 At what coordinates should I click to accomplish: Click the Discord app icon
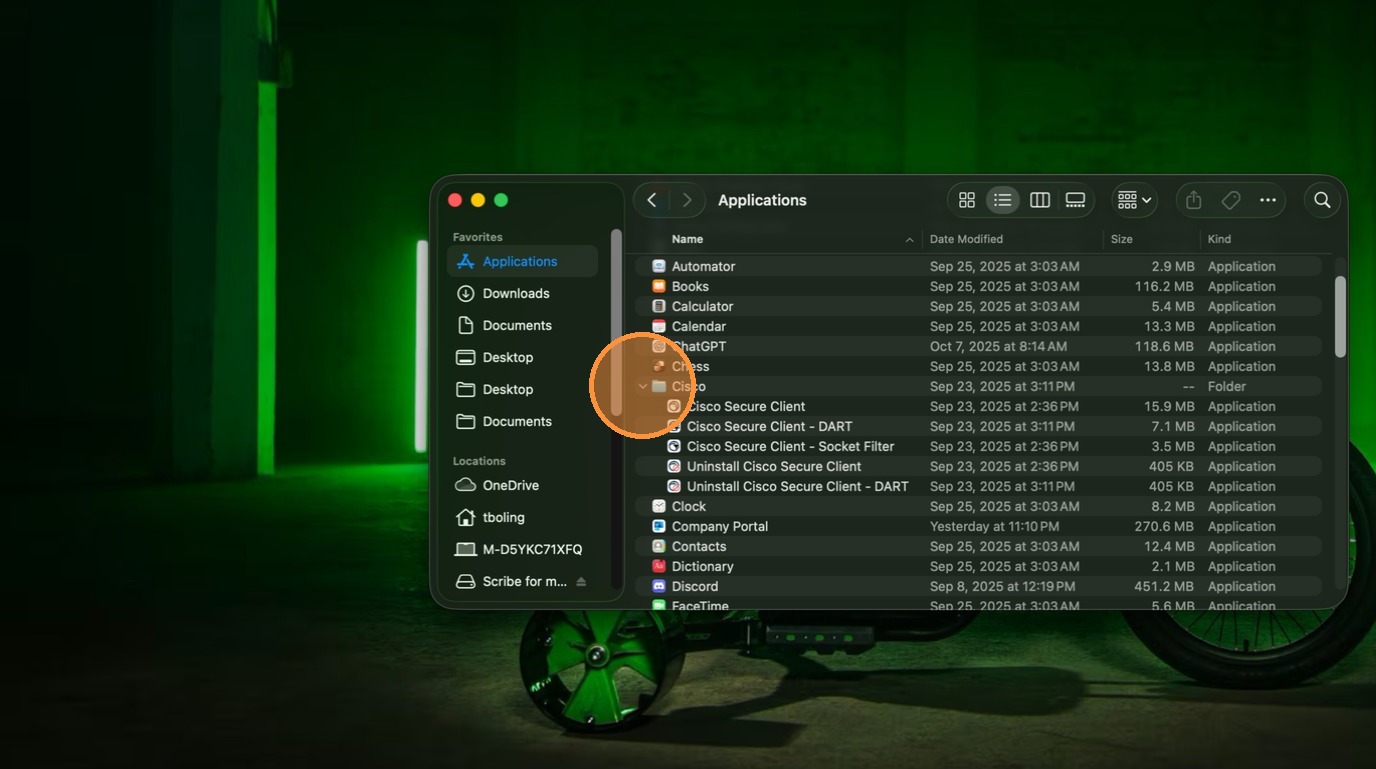659,586
